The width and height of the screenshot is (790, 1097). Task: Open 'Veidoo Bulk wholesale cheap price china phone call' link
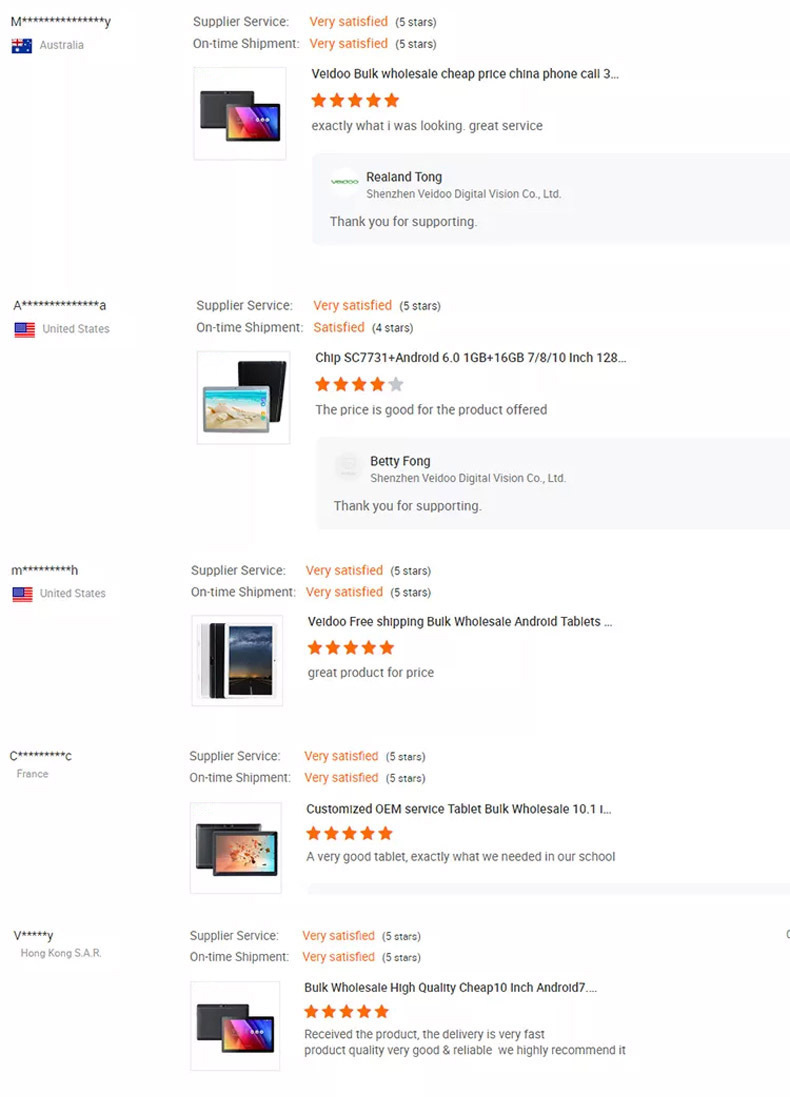tap(465, 74)
